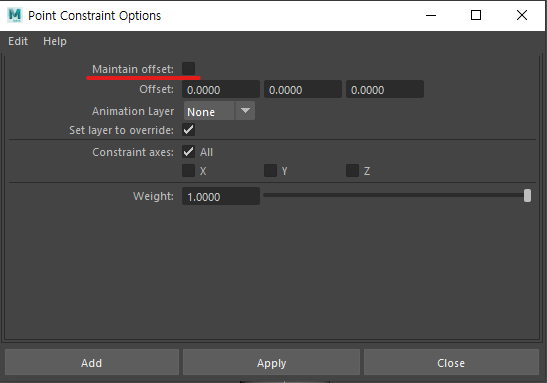The height and width of the screenshot is (383, 547).
Task: Enable the Maintain offset checkbox
Action: [x=188, y=68]
